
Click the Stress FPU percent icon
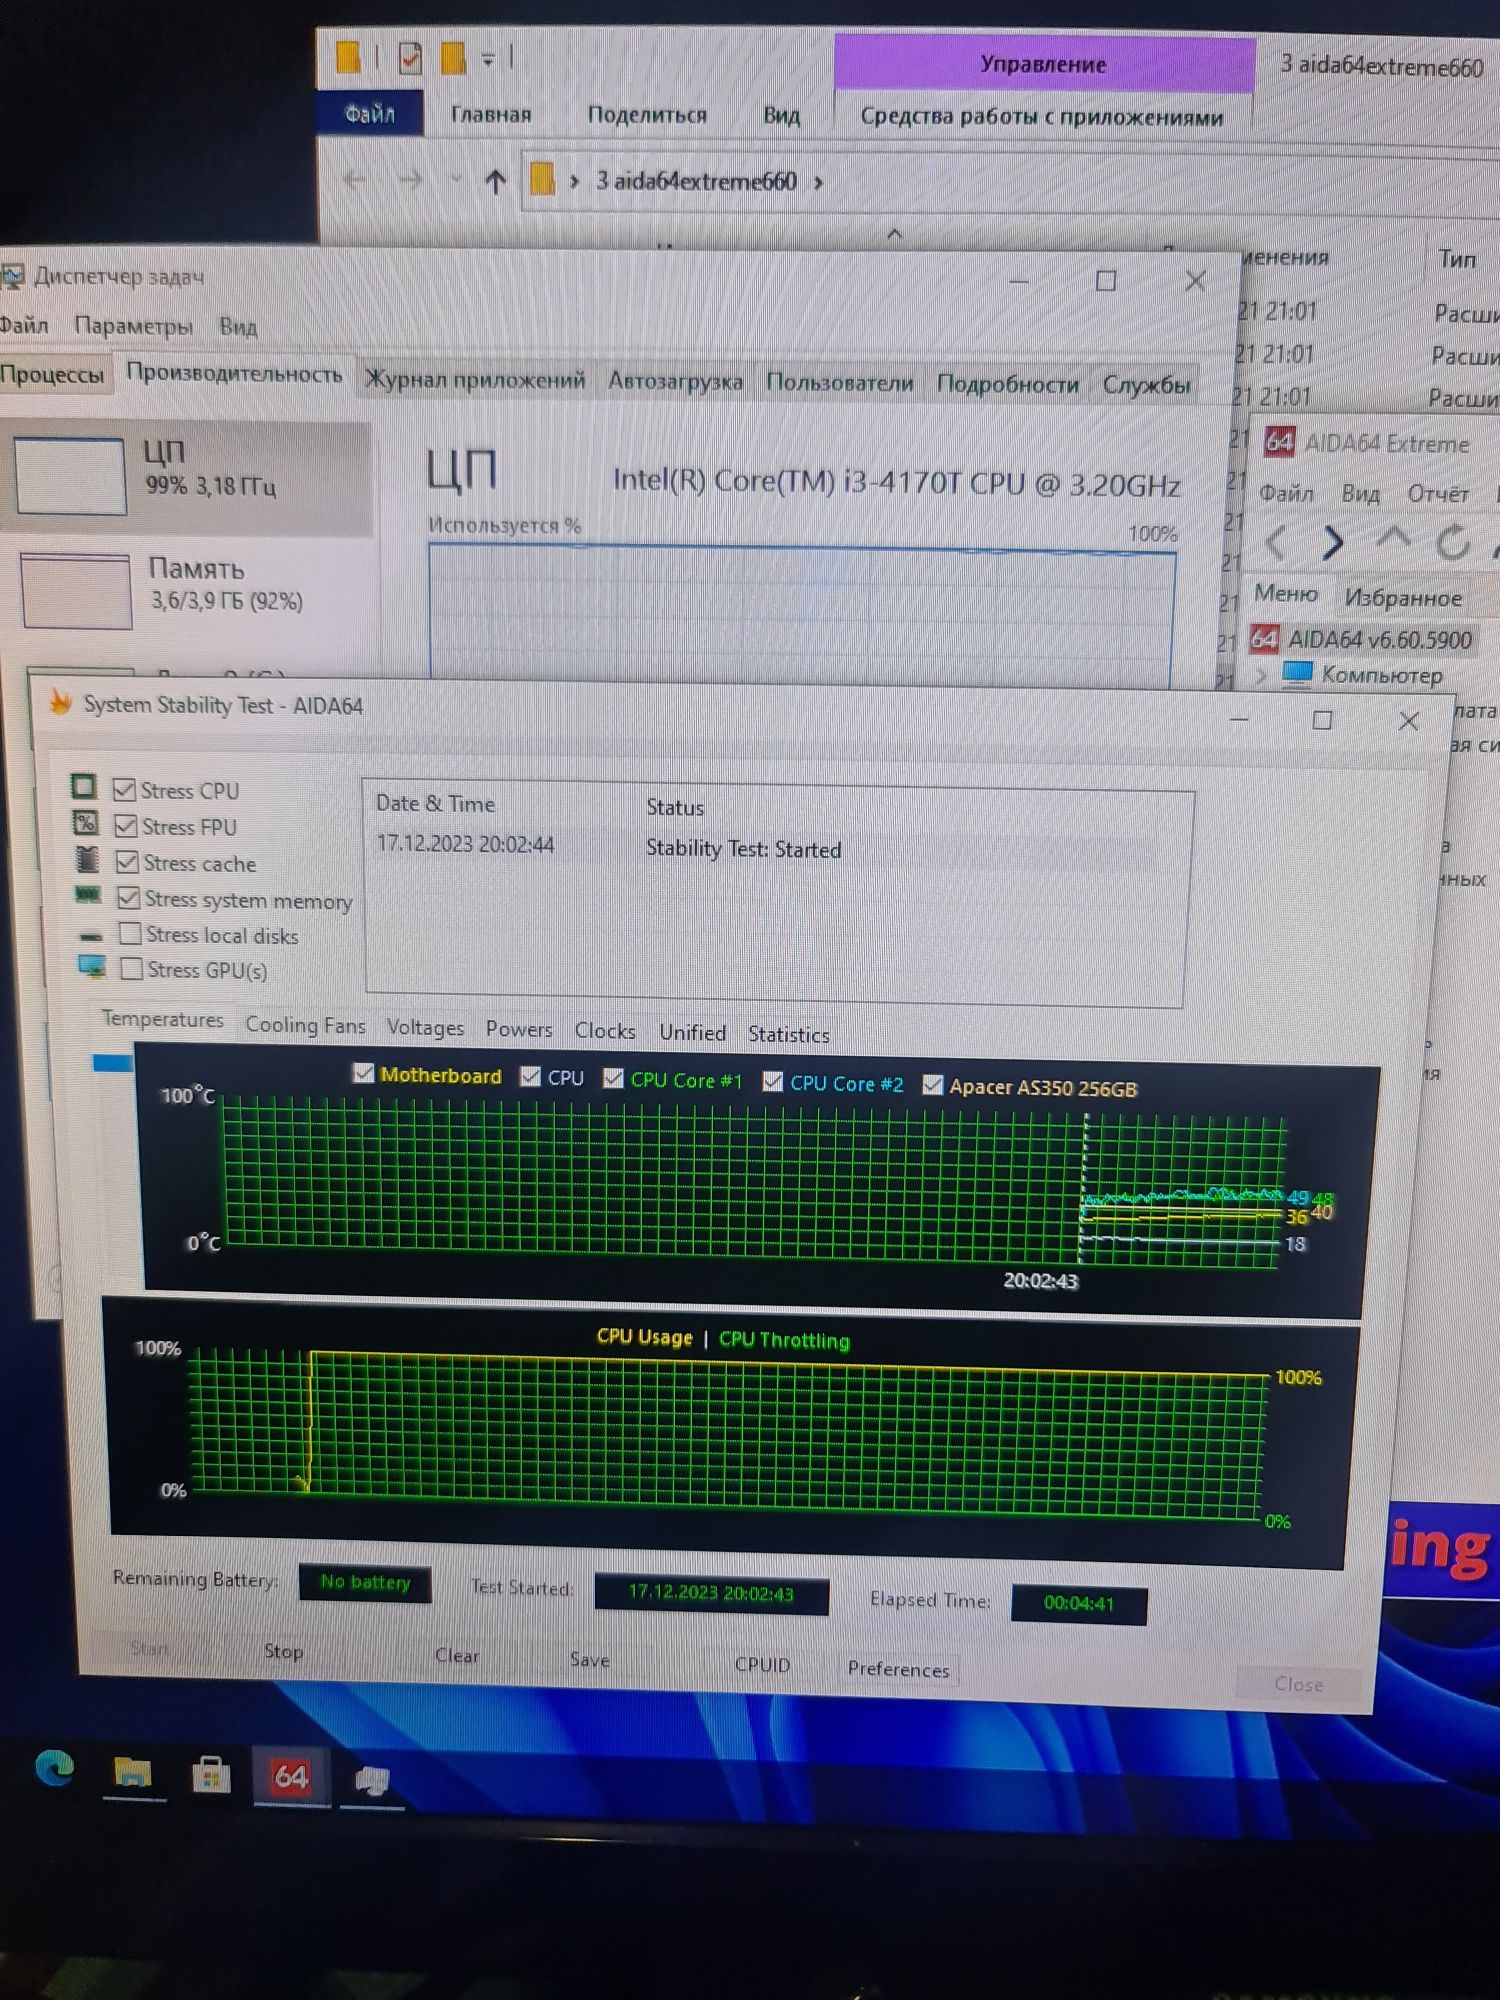coord(86,823)
